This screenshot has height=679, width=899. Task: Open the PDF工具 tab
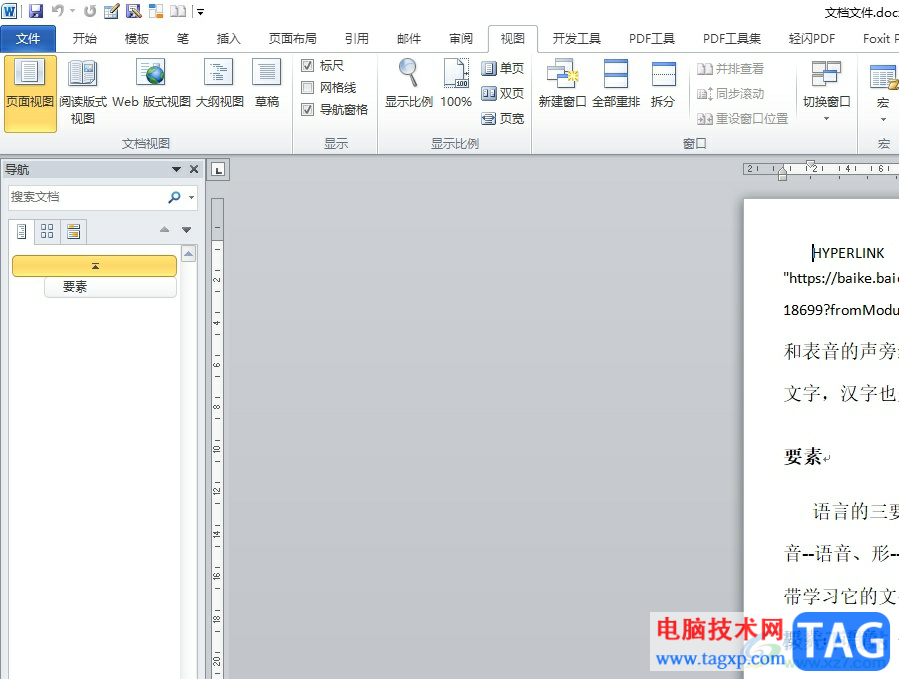click(x=652, y=38)
